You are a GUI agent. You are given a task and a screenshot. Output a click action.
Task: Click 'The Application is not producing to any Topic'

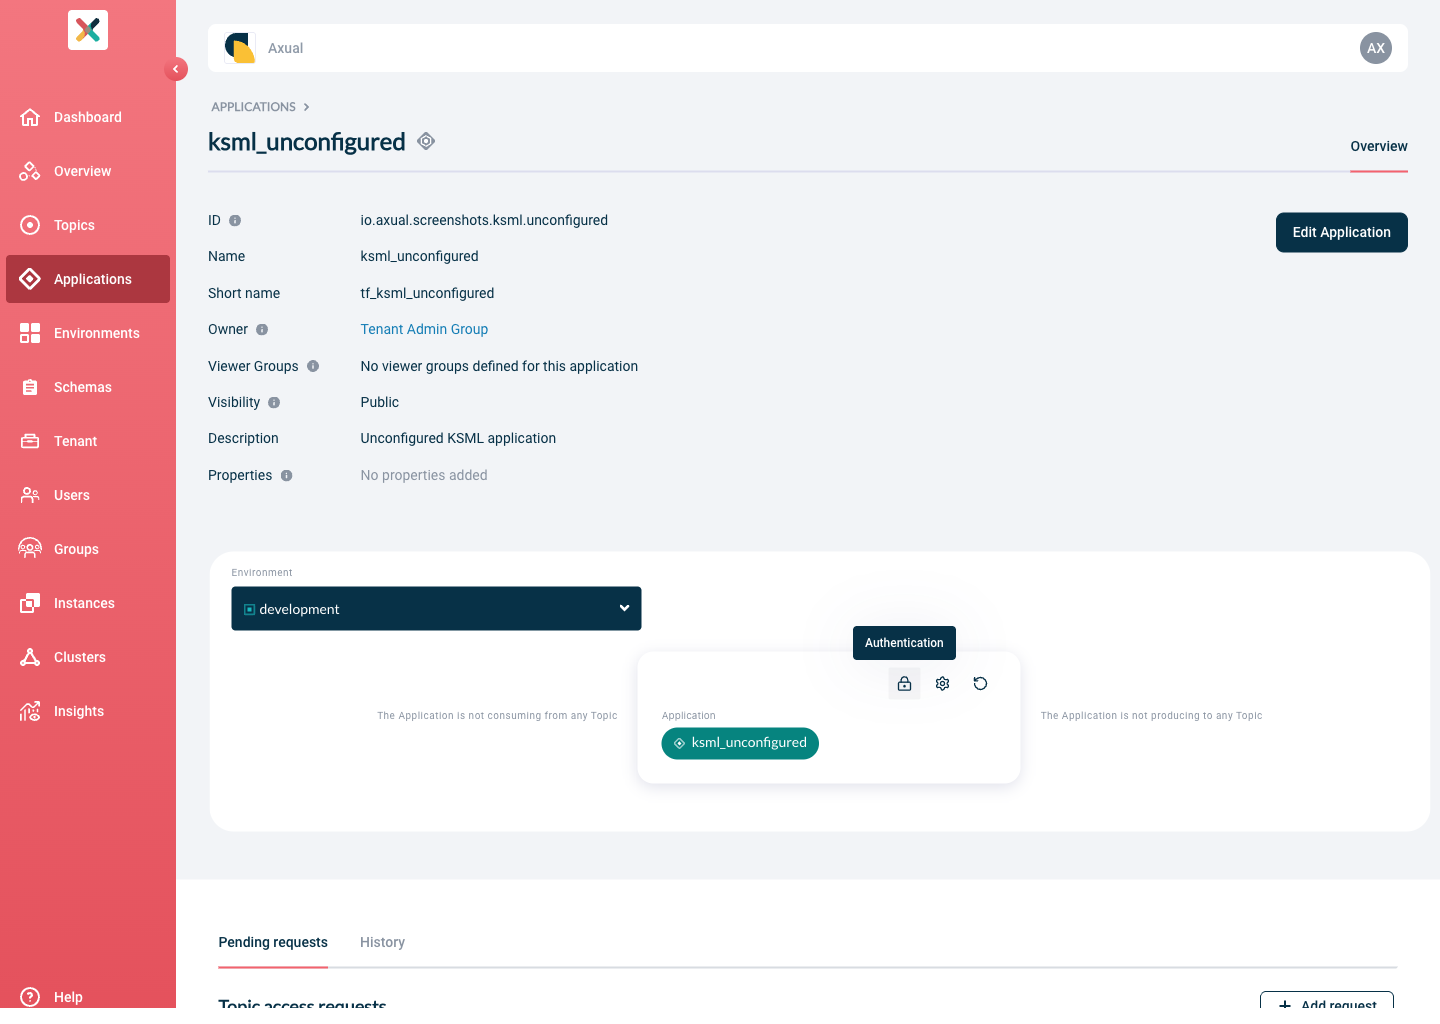pos(1151,716)
